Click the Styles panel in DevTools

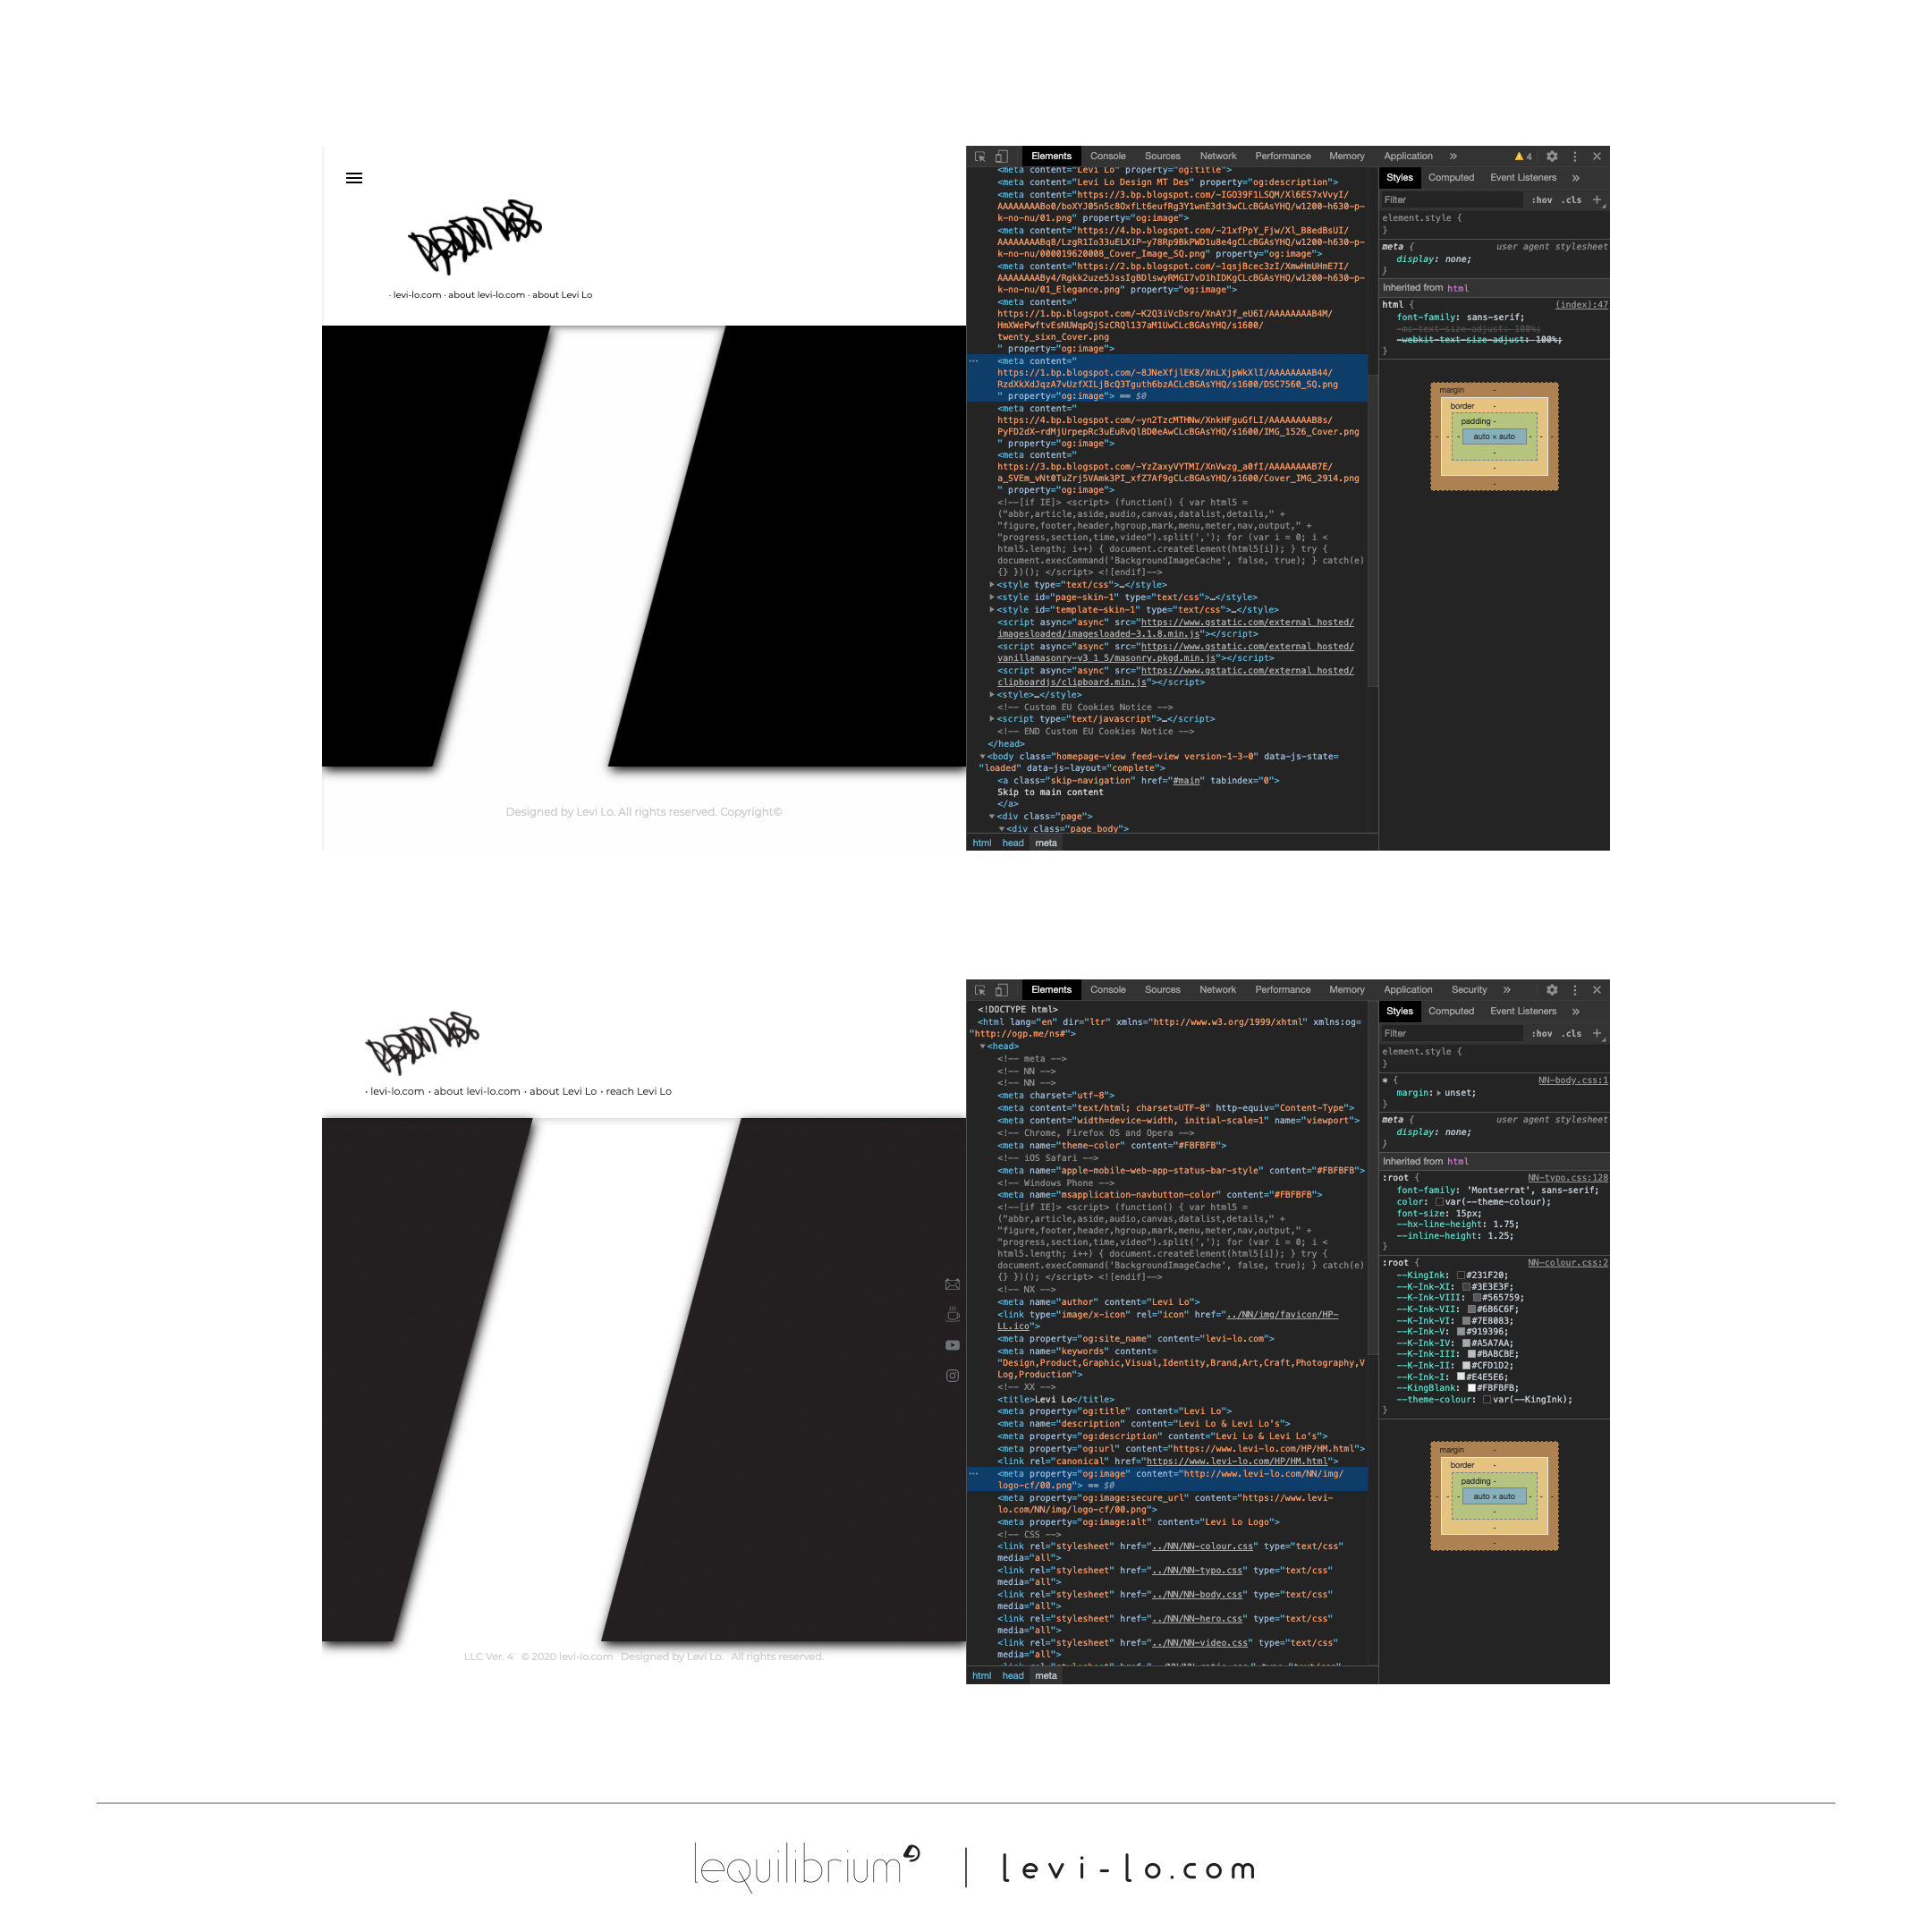click(1398, 179)
